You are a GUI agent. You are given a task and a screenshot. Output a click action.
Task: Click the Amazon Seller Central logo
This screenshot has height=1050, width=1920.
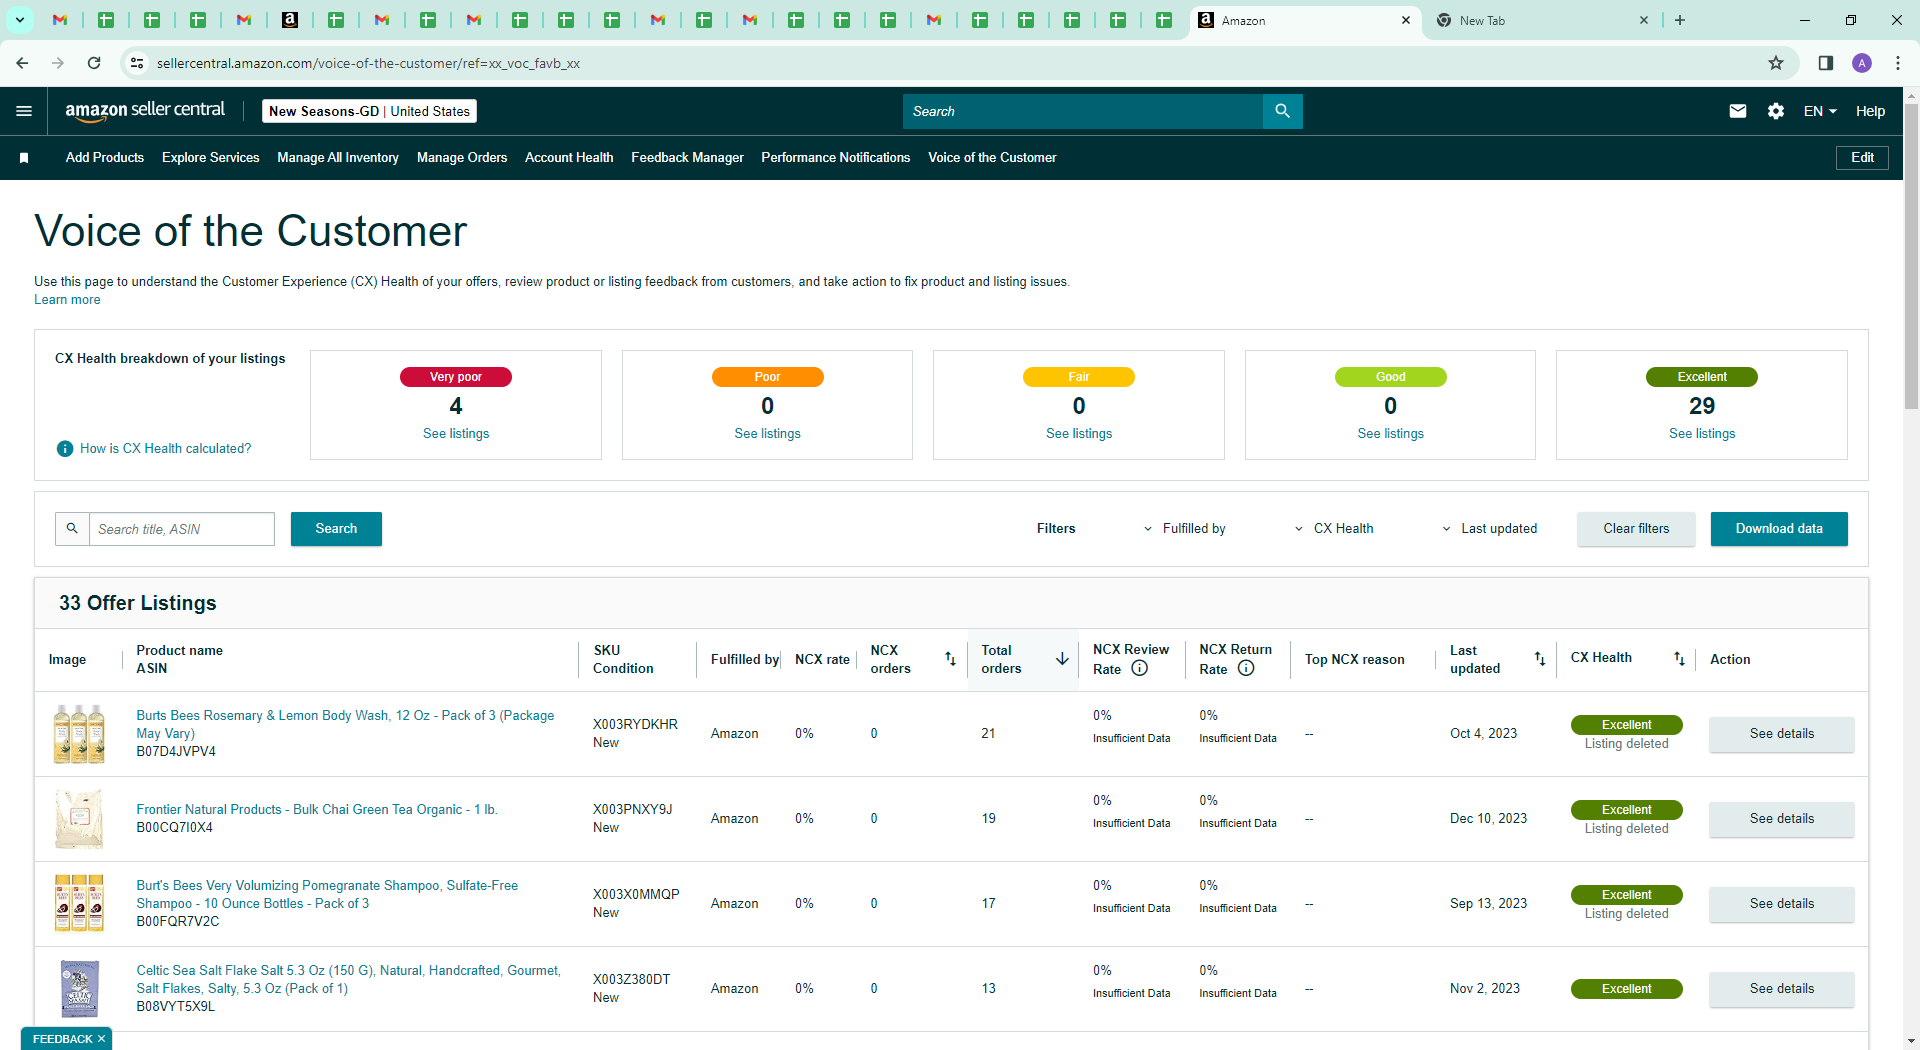[x=145, y=111]
